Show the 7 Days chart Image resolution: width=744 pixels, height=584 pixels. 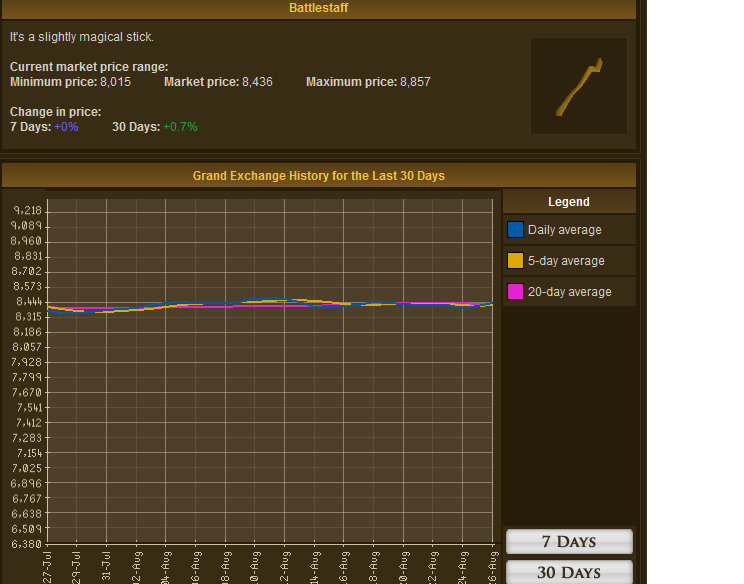point(569,541)
